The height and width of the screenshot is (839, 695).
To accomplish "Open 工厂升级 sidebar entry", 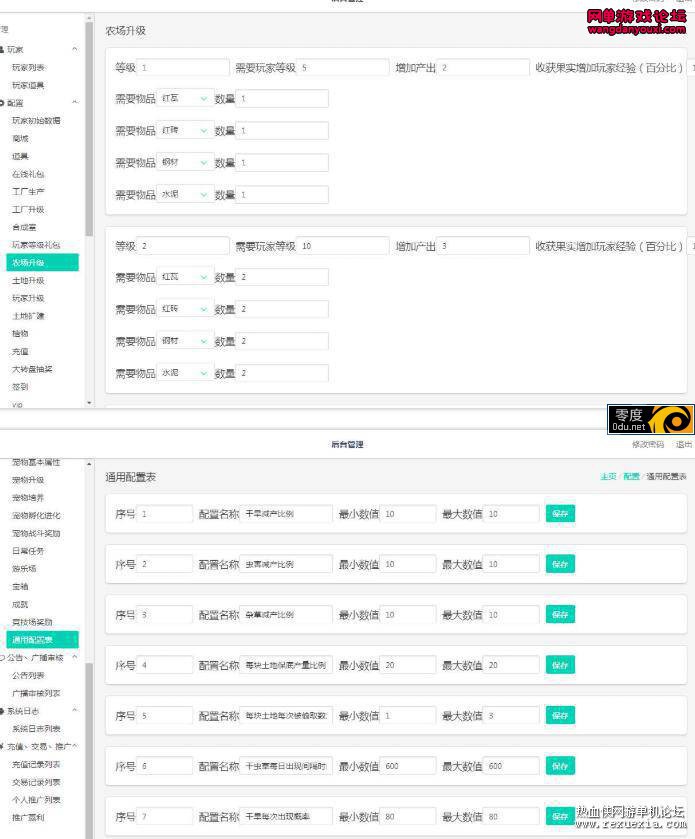I will click(28, 209).
